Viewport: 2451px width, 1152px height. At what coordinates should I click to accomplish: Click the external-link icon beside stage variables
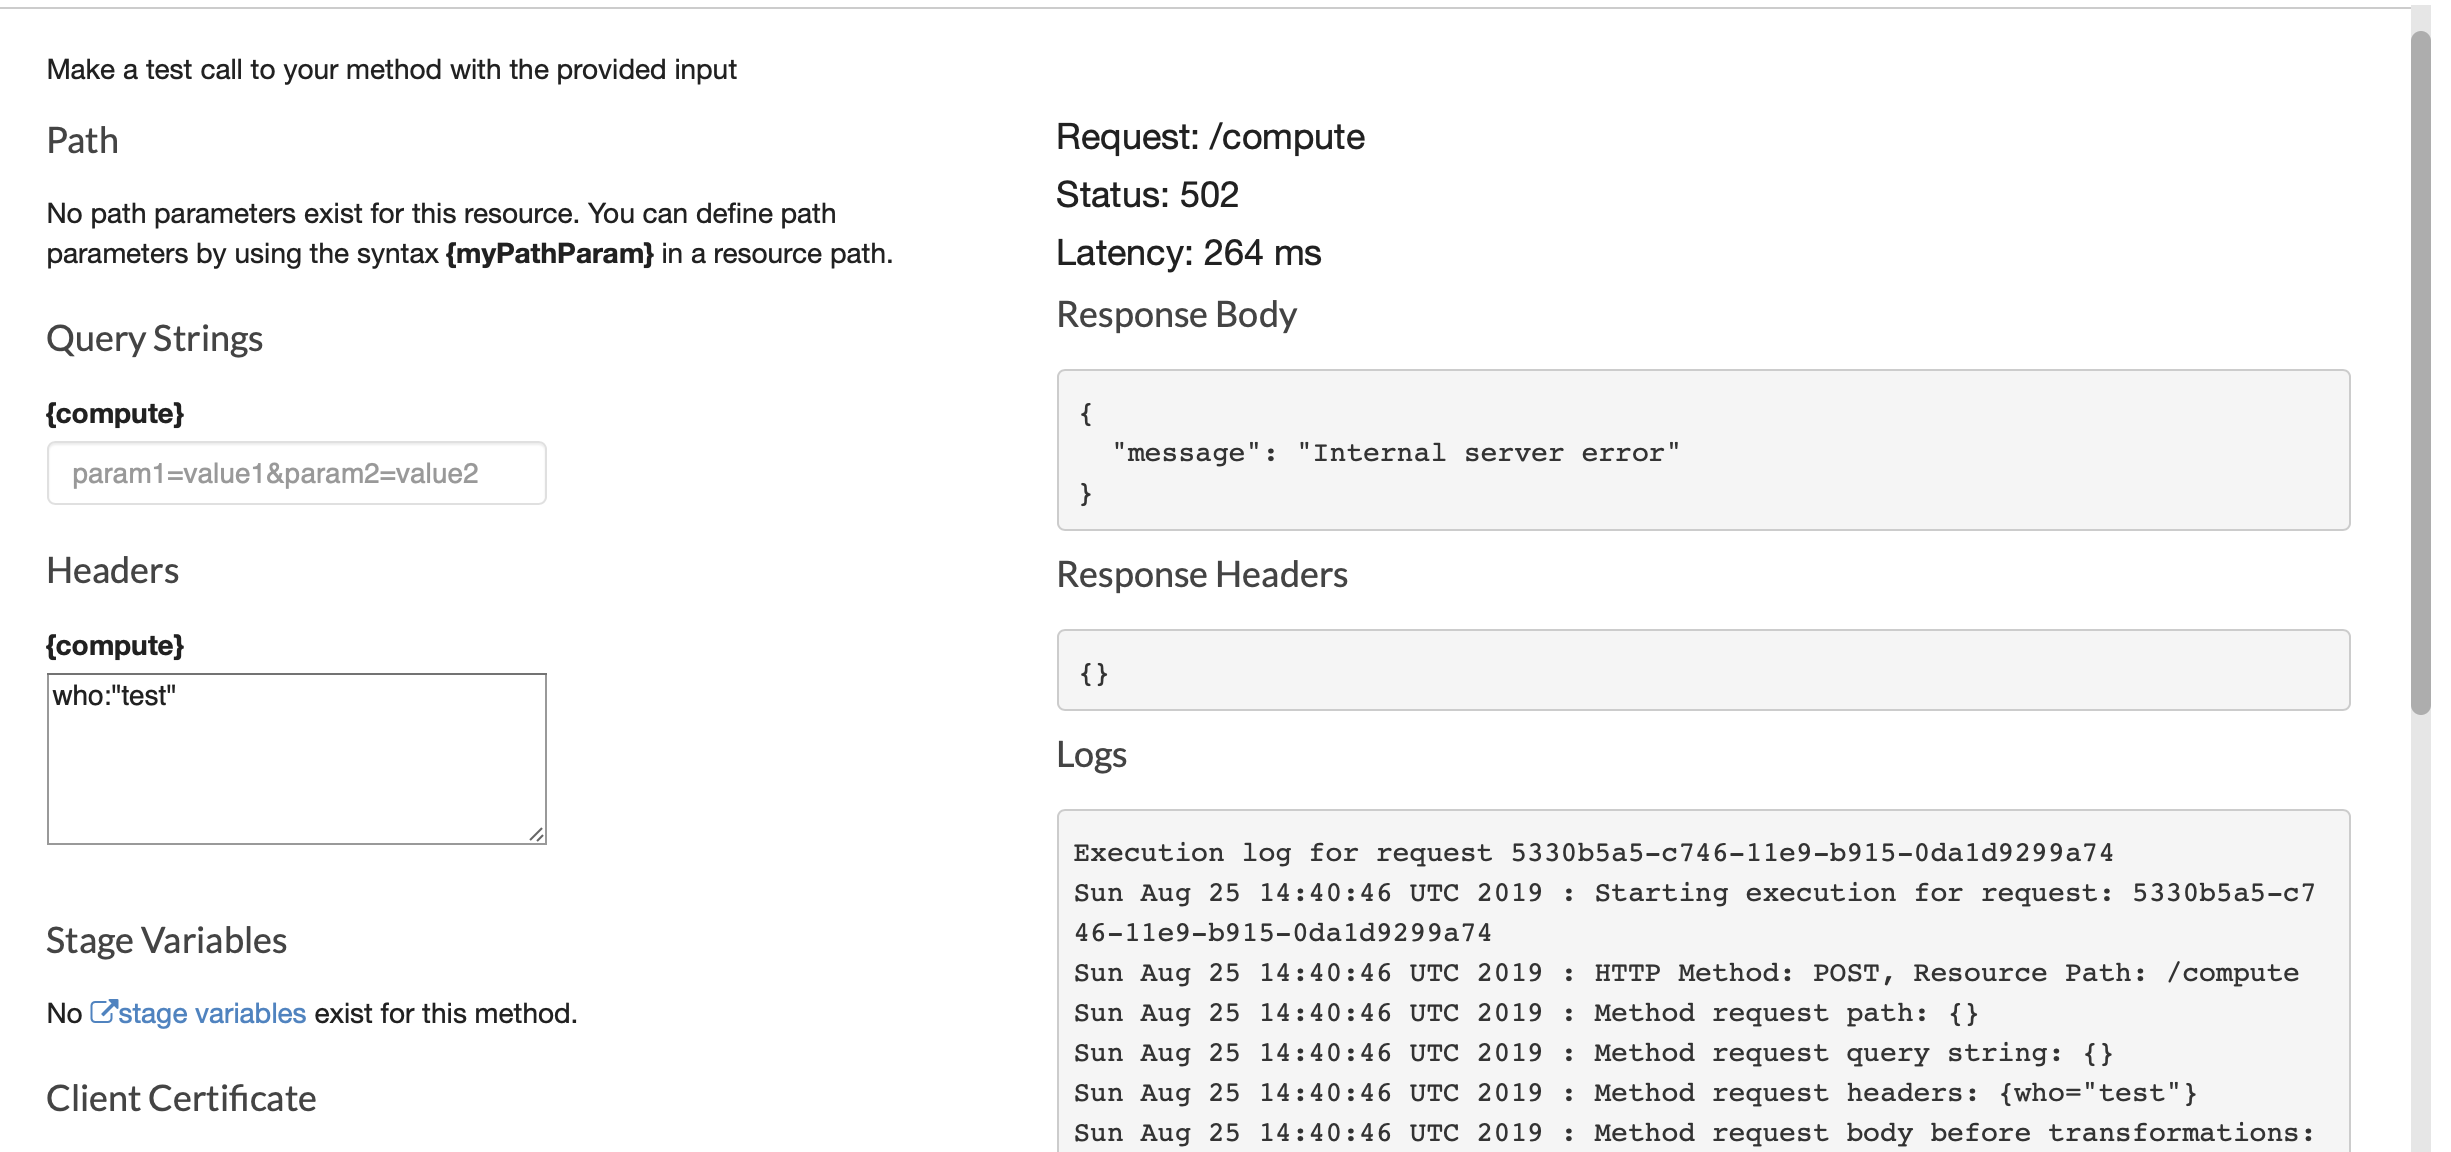[x=104, y=1011]
